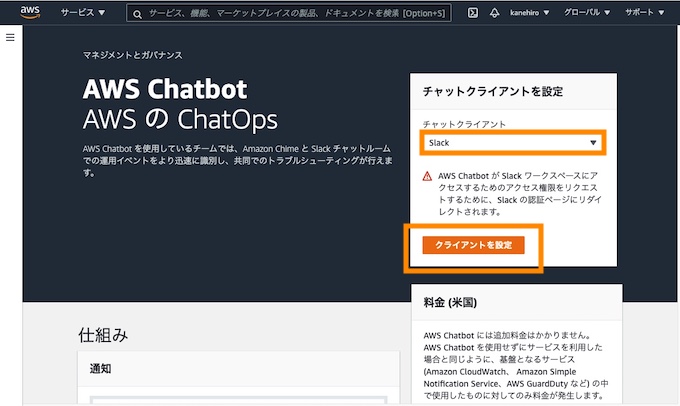Select the マネジメントとガバナンス breadcrumb text
This screenshot has height=406, width=680.
pos(133,55)
